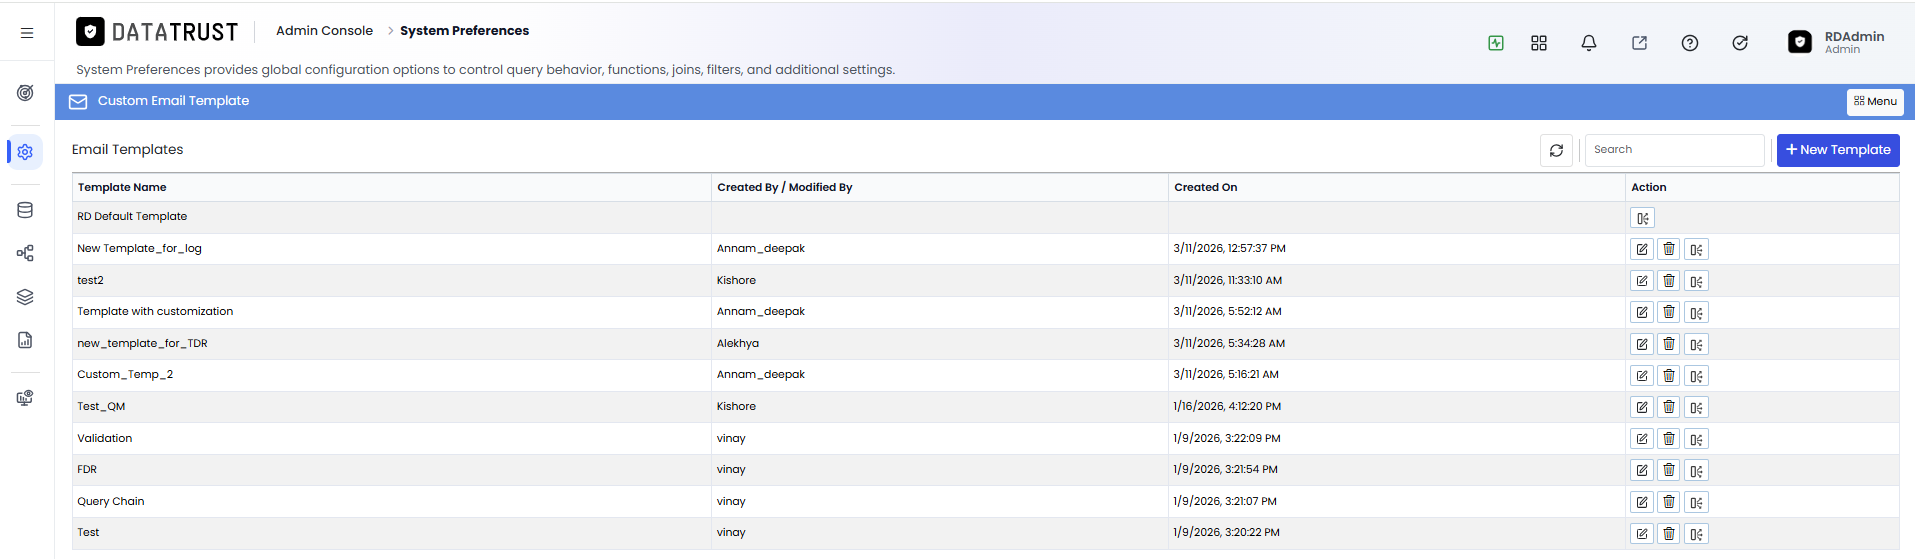This screenshot has height=559, width=1915.
Task: Click the DATATRUST logo
Action: click(x=157, y=32)
